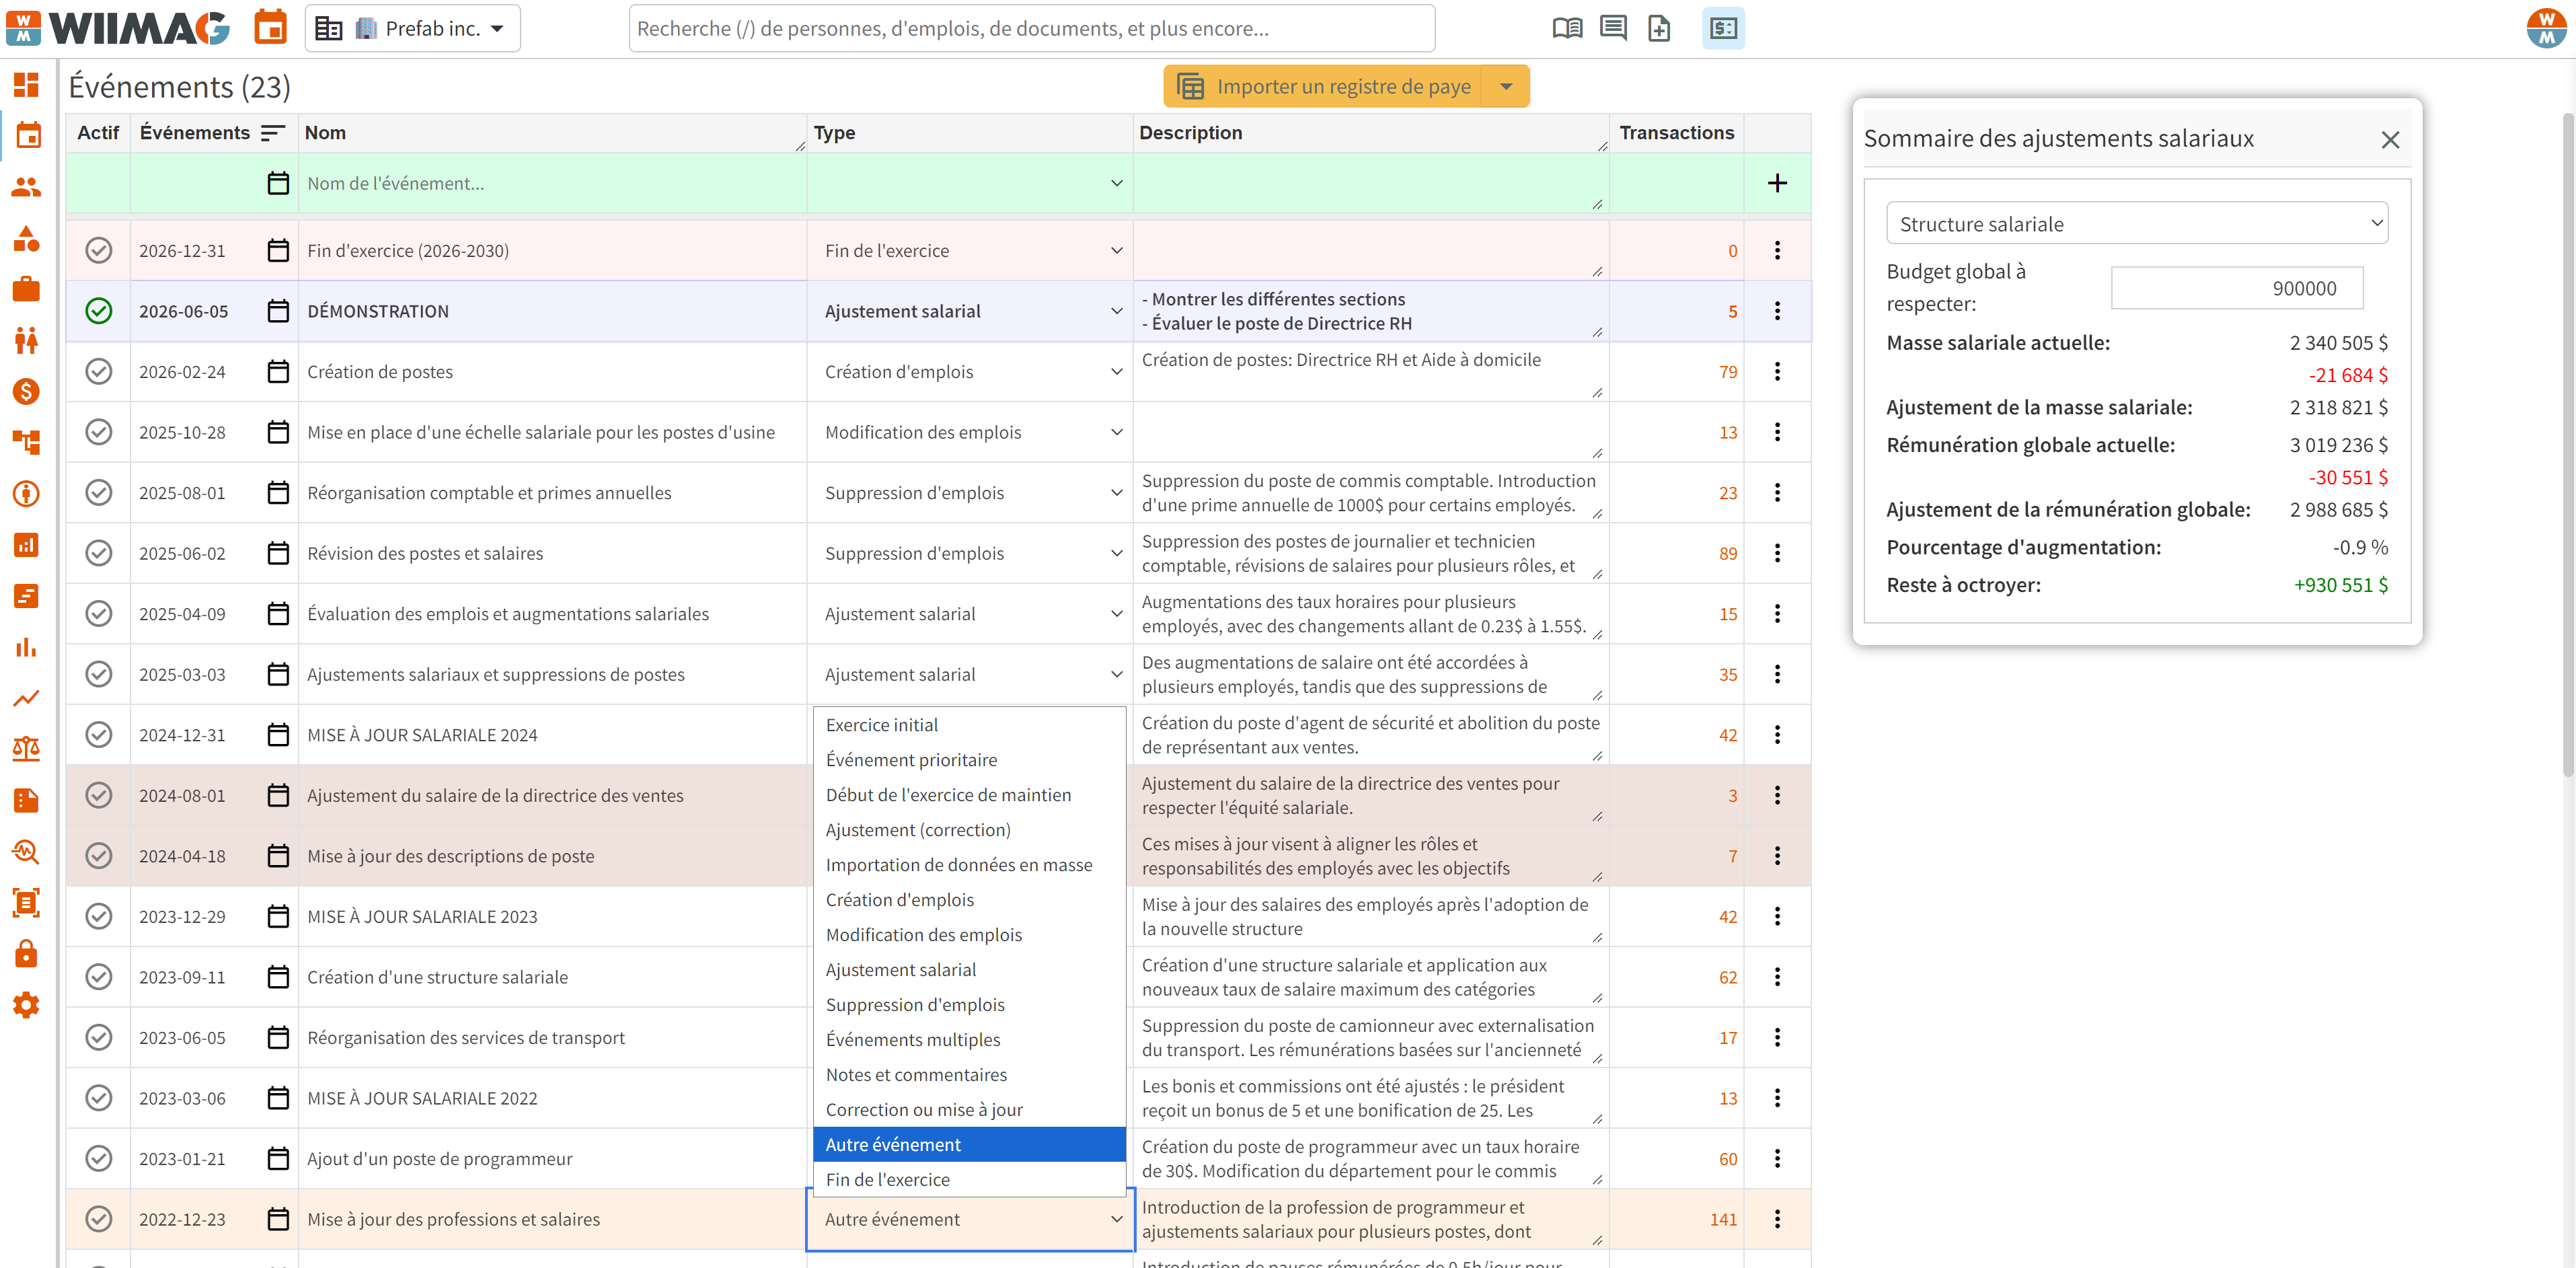Activate the MISE À JOUR SALARIALE 2024 event
This screenshot has width=2576, height=1268.
(98, 735)
